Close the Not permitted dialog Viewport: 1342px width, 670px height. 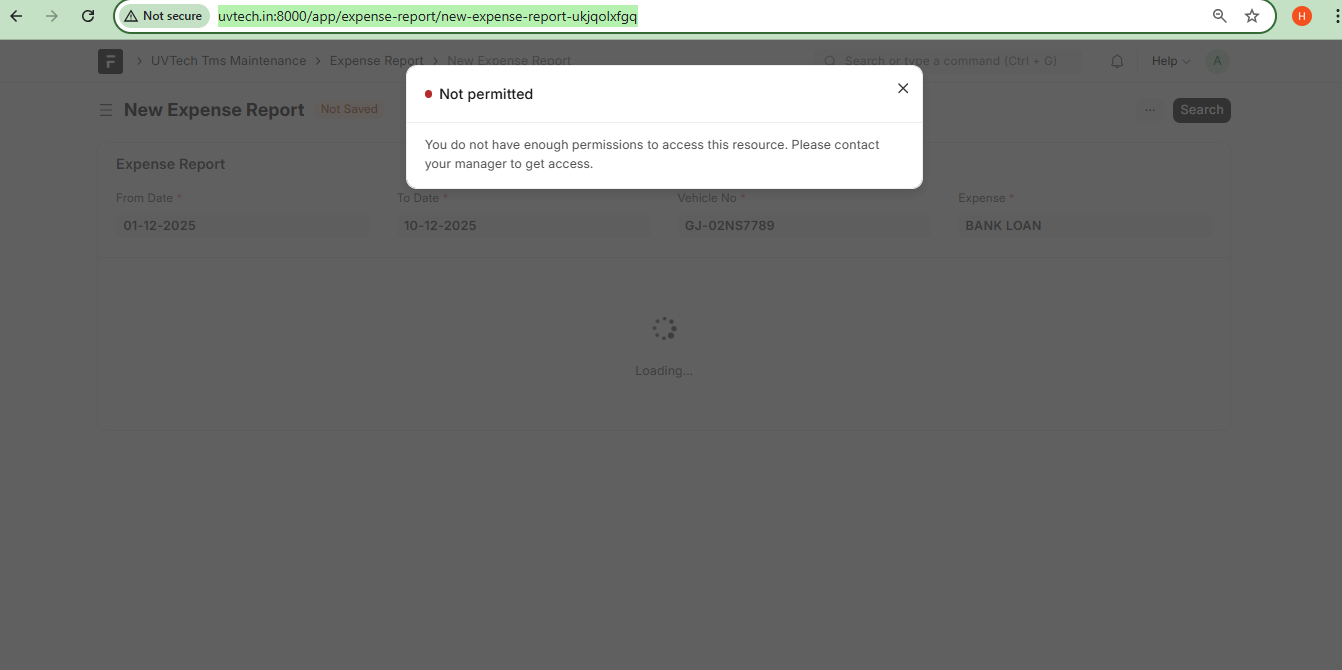(x=902, y=89)
